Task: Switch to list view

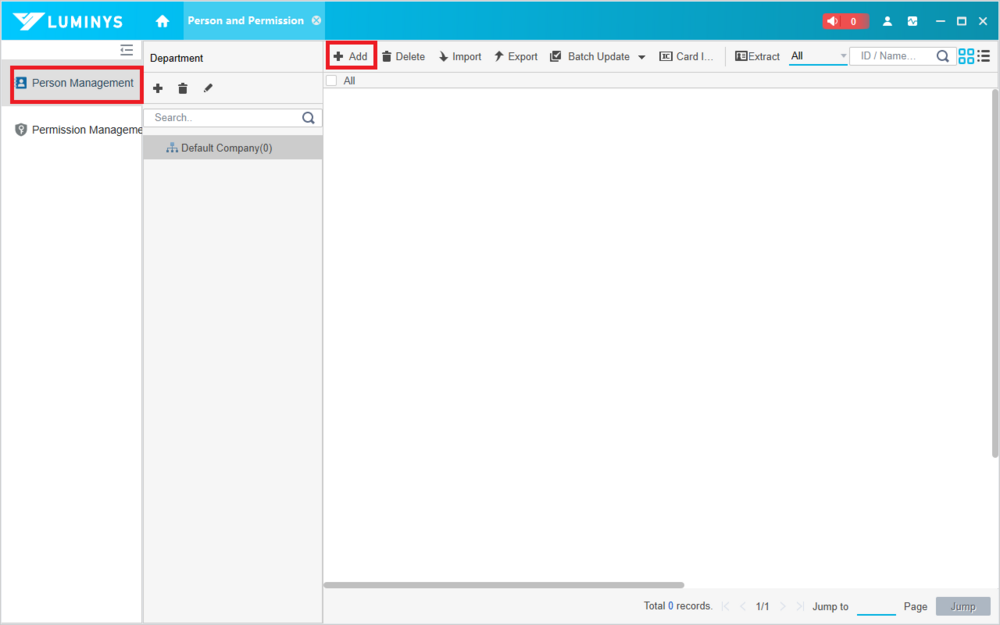Action: pyautogui.click(x=984, y=56)
